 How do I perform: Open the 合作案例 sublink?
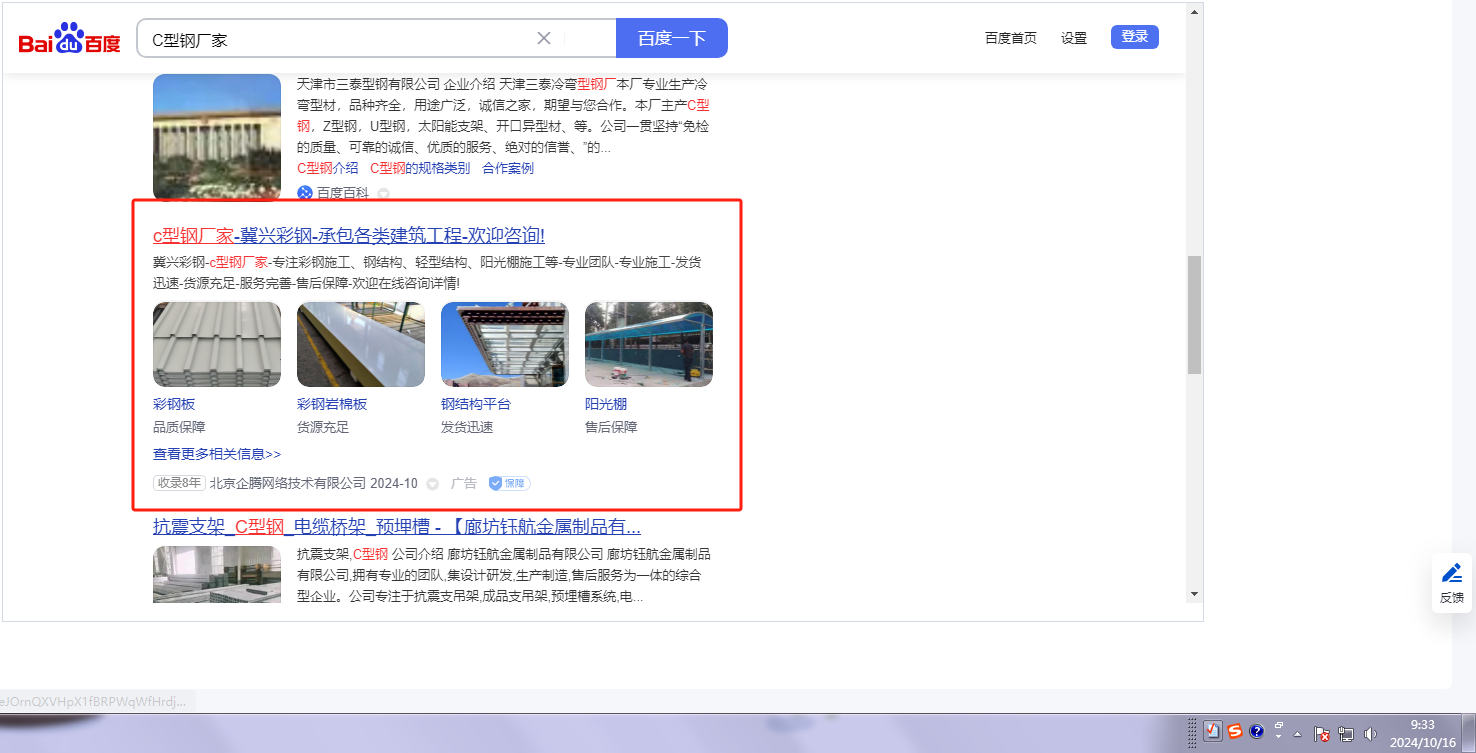tap(508, 168)
